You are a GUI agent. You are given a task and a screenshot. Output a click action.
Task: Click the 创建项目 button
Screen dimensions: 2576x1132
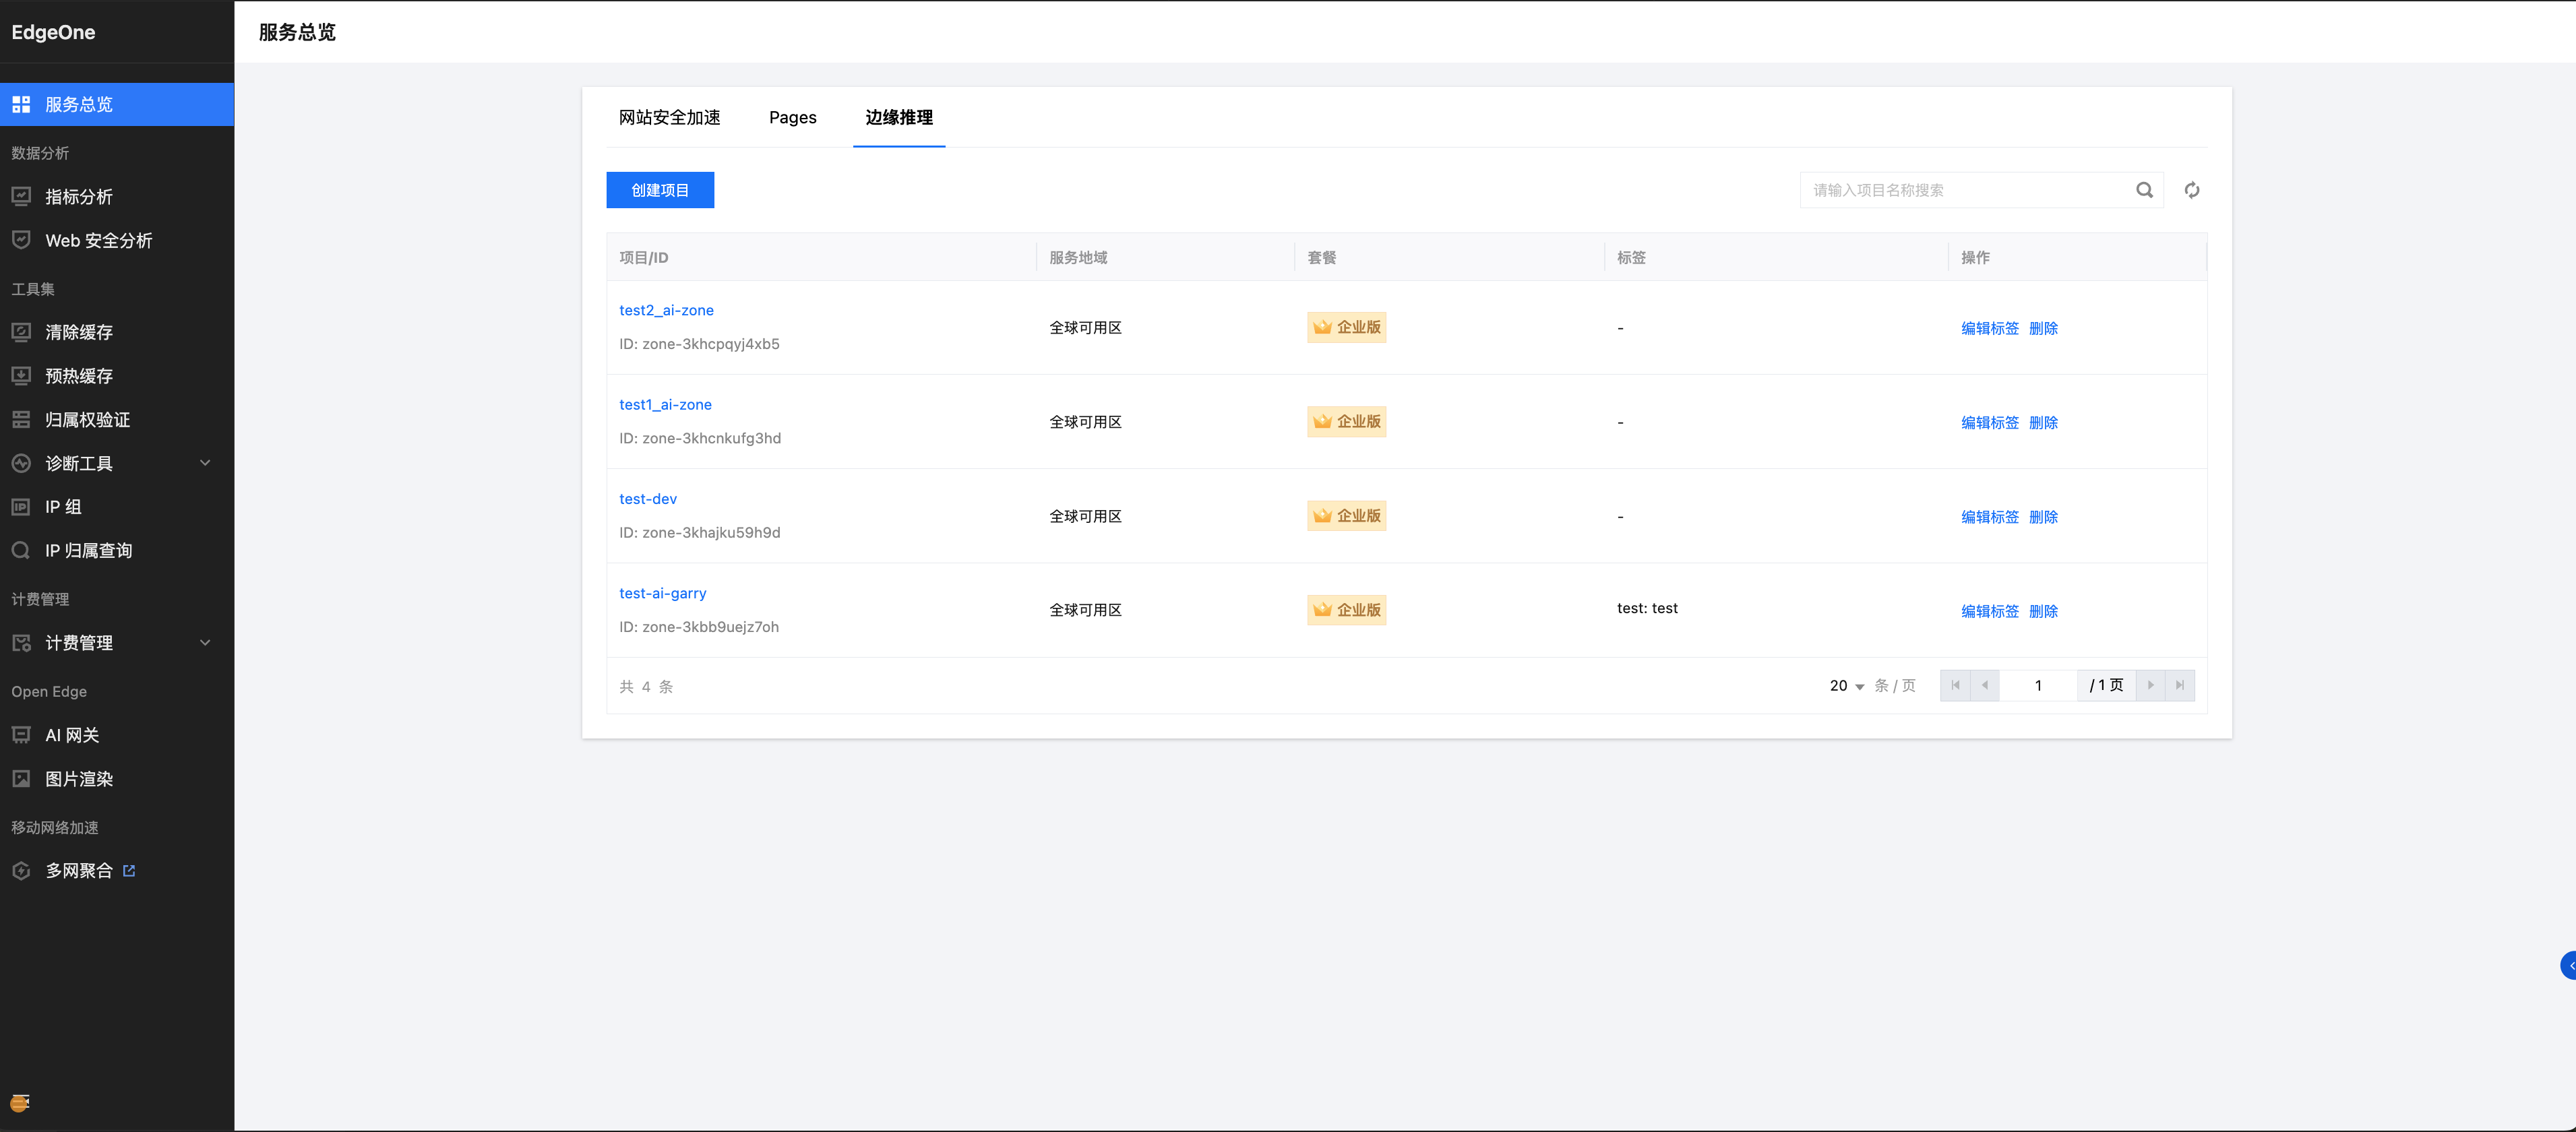660,190
